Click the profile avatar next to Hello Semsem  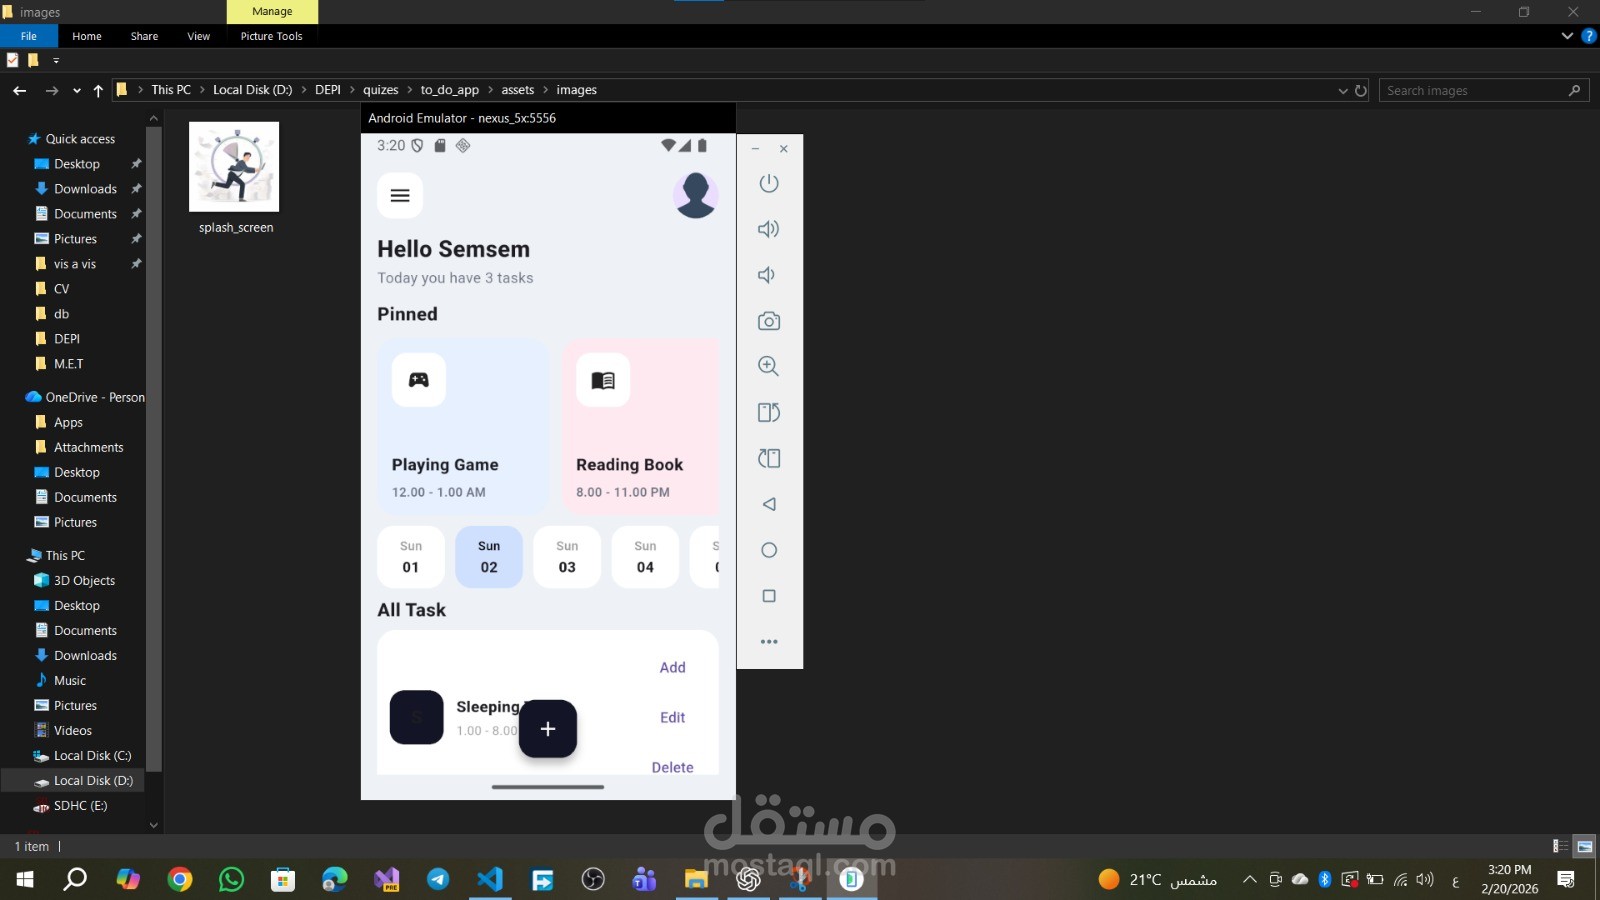(x=696, y=196)
